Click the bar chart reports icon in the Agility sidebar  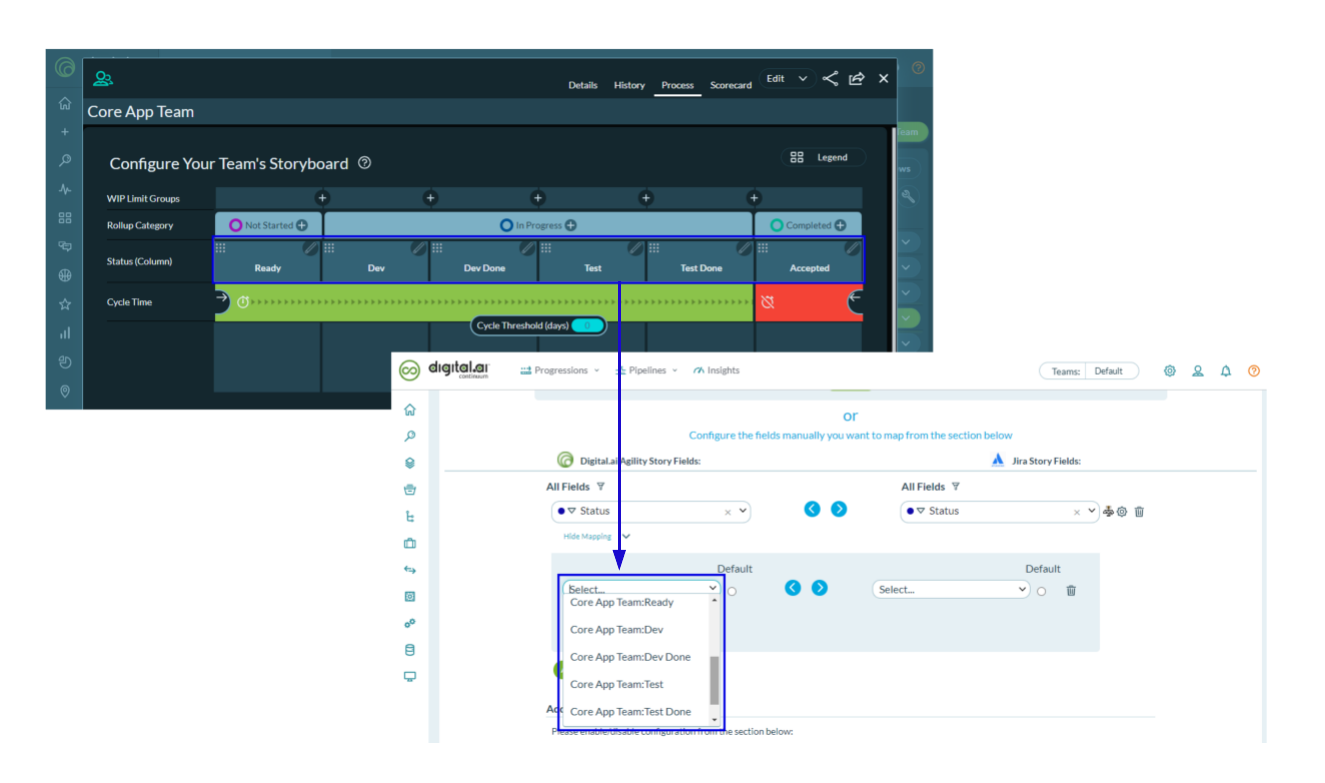click(x=65, y=333)
